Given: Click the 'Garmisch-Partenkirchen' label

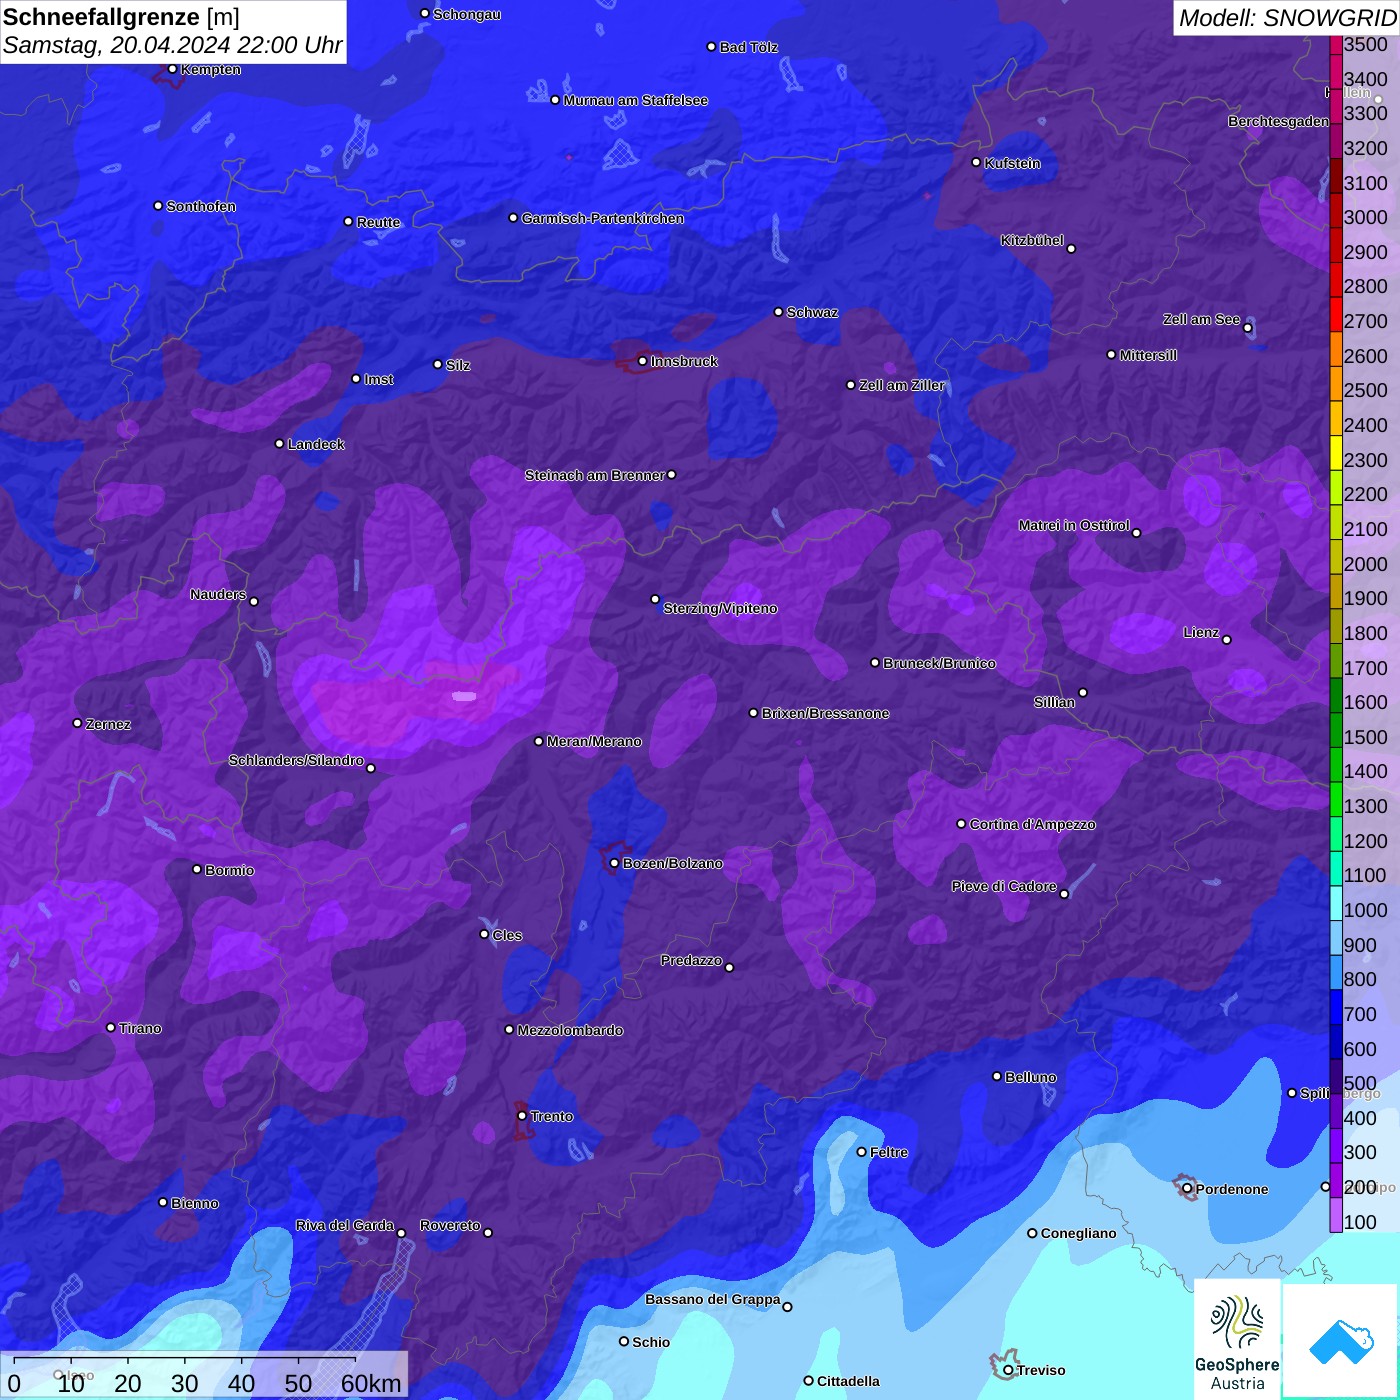Looking at the screenshot, I should pyautogui.click(x=603, y=218).
